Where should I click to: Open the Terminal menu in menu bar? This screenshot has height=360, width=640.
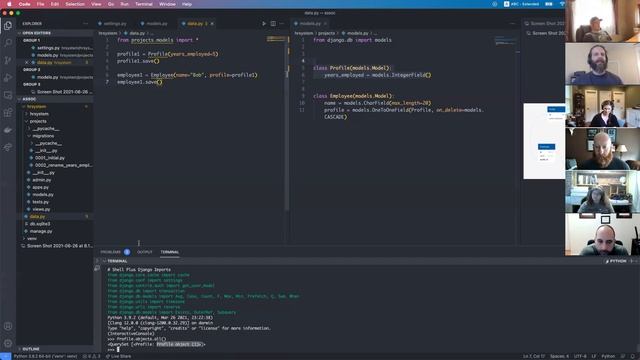tap(144, 4)
